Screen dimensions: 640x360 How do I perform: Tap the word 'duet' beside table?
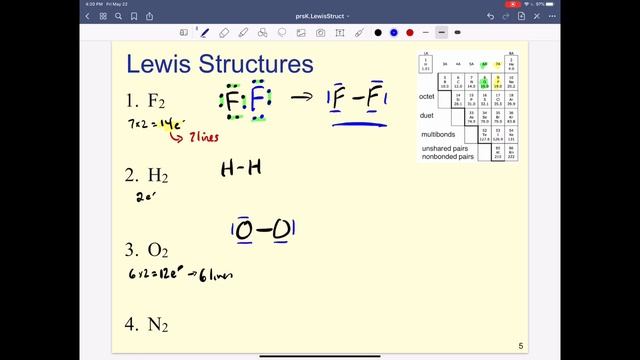click(427, 116)
